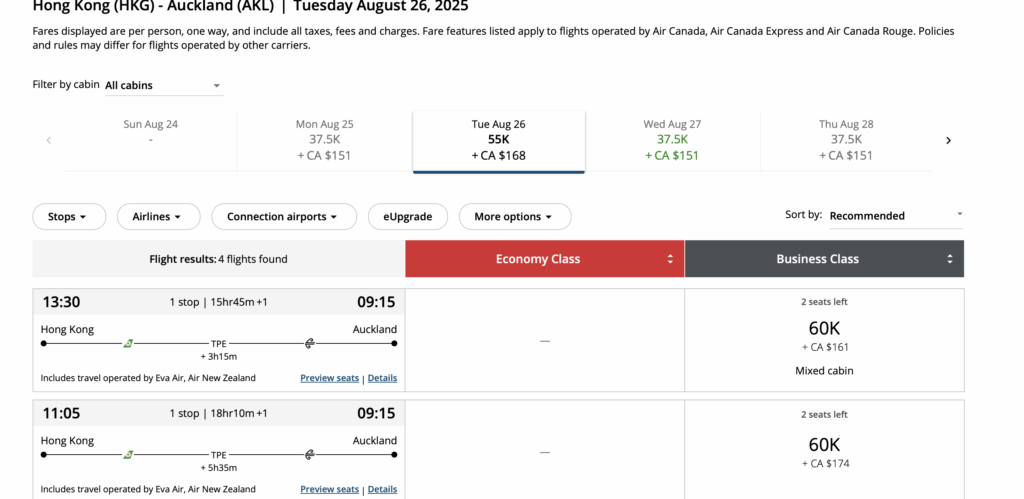Screen dimensions: 1024x499
Task: Toggle the eUpgrade filter
Action: tap(408, 217)
